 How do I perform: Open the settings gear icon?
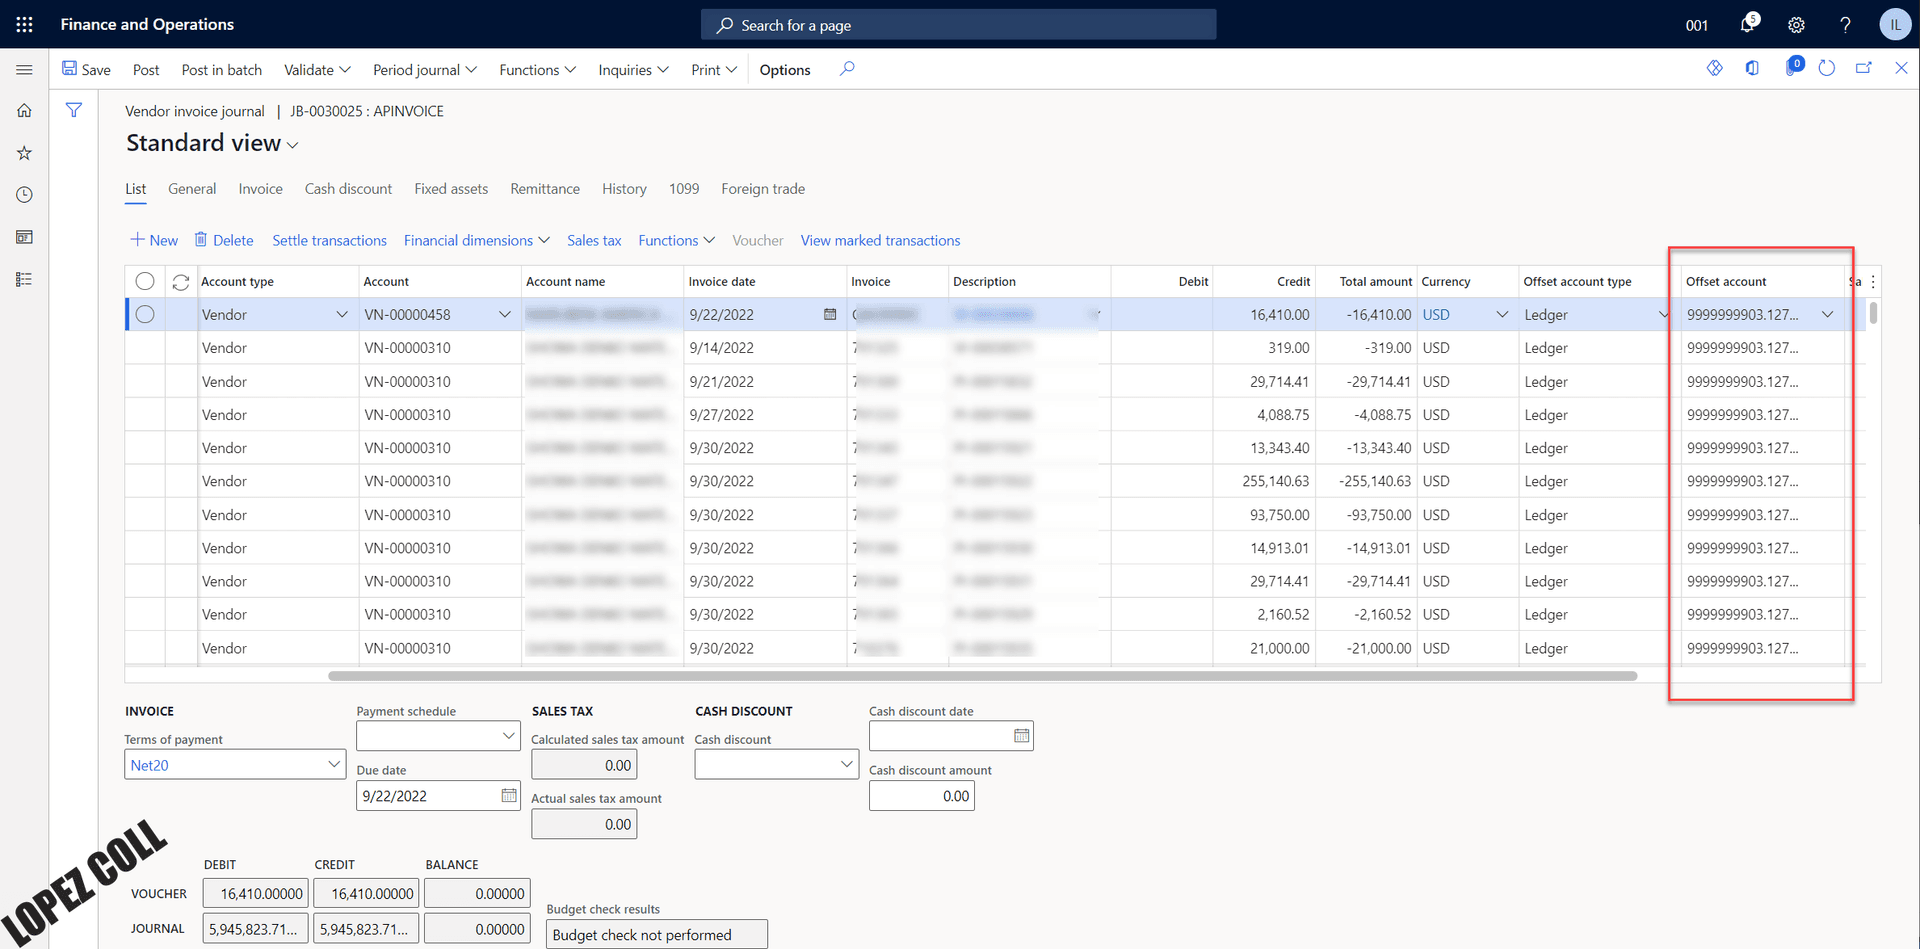1796,25
